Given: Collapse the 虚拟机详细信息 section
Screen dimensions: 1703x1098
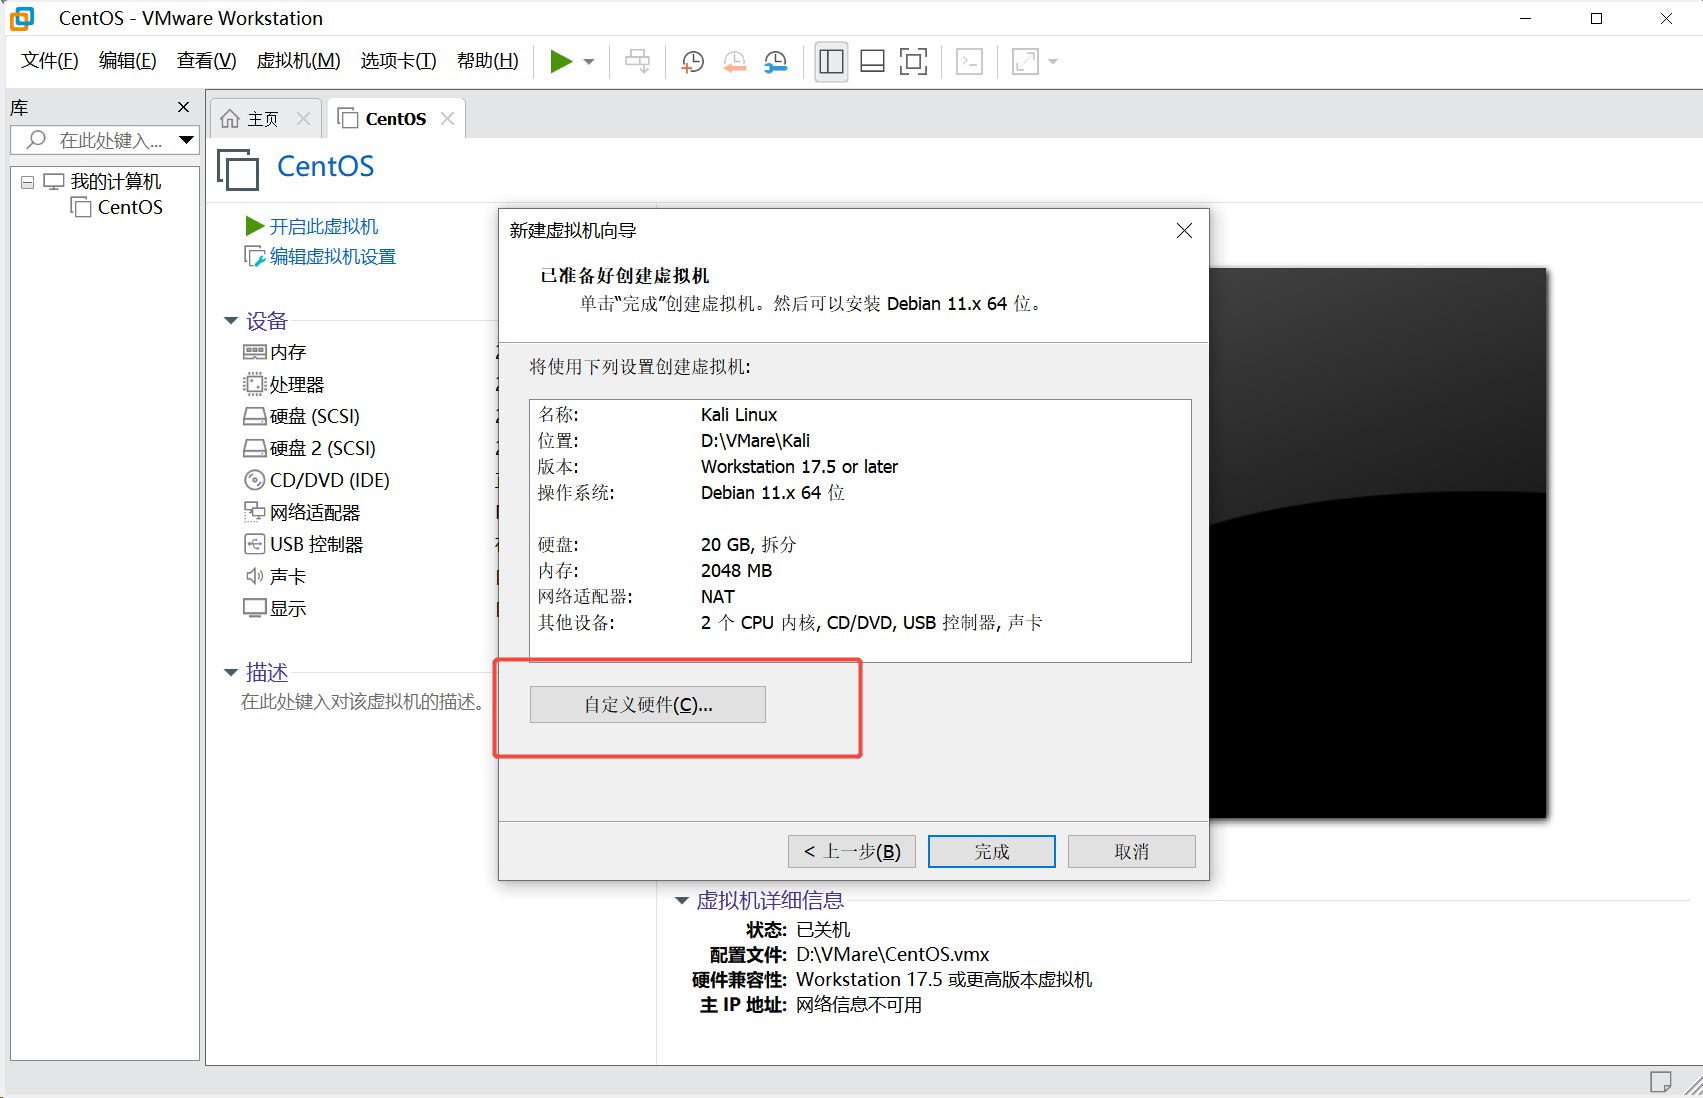Looking at the screenshot, I should pos(682,901).
